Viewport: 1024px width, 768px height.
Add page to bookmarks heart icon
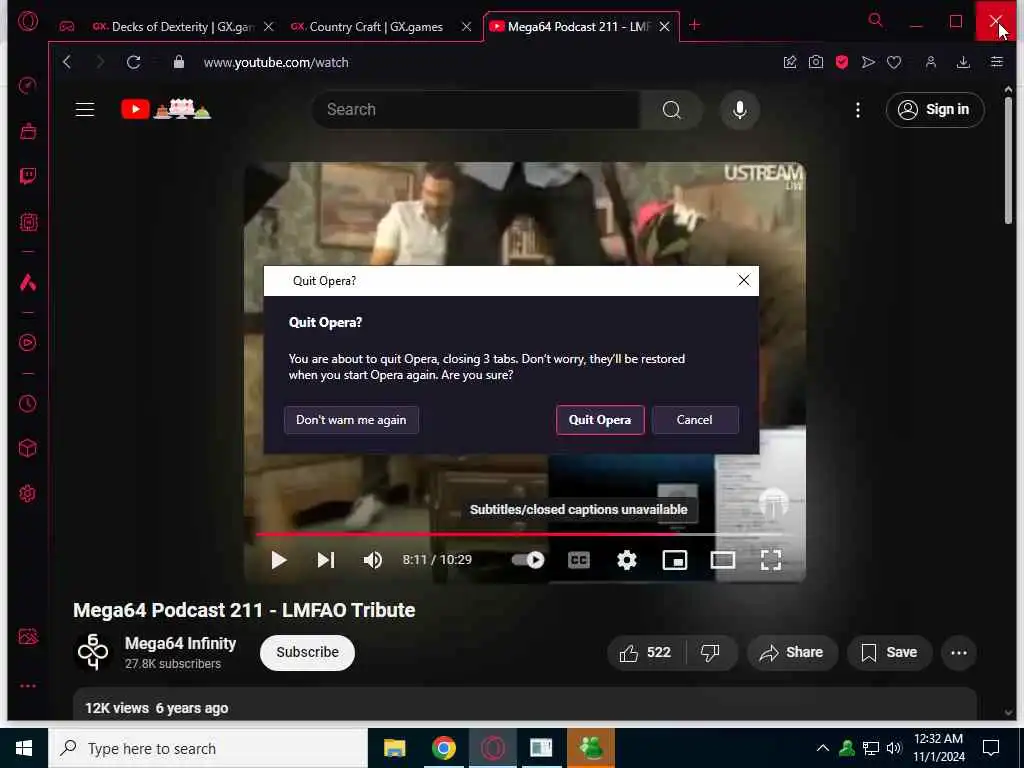coord(894,62)
